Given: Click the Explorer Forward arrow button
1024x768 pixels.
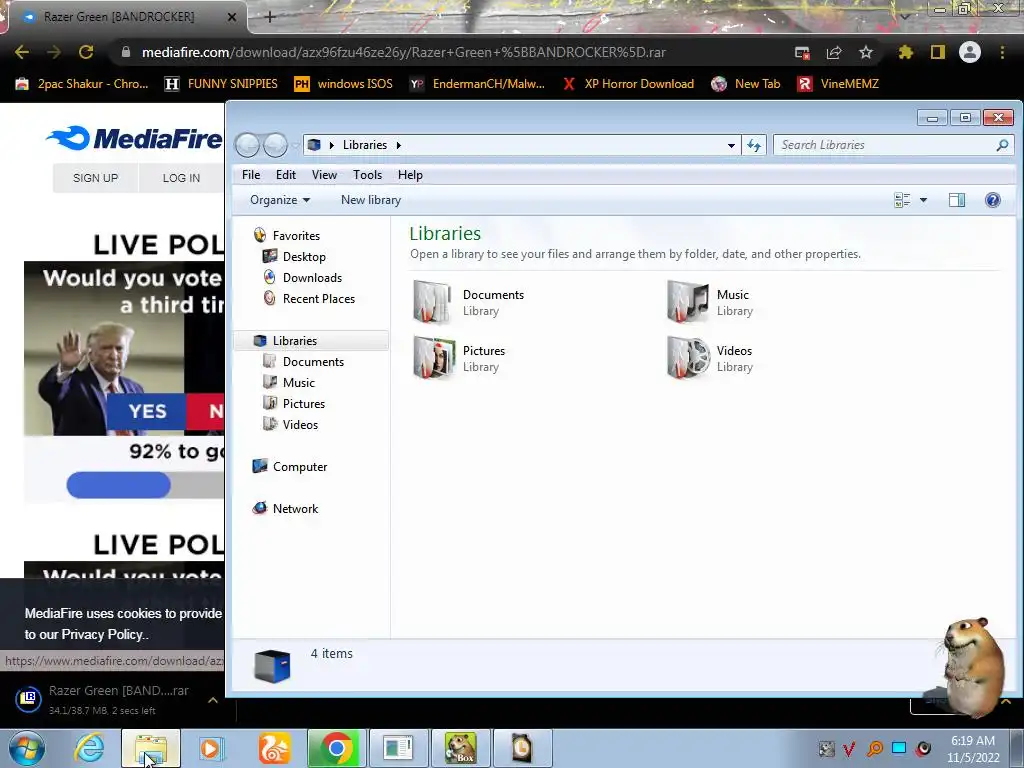Looking at the screenshot, I should [x=275, y=145].
